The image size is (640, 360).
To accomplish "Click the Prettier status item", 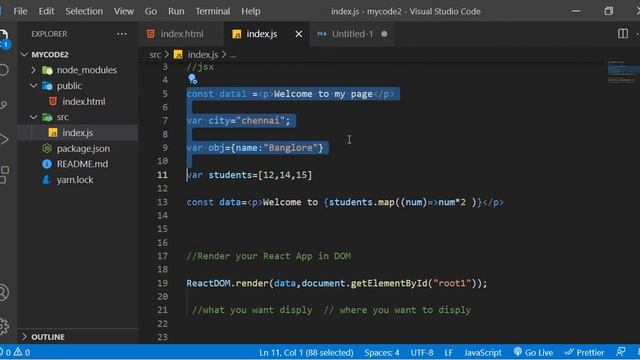I will coord(584,352).
